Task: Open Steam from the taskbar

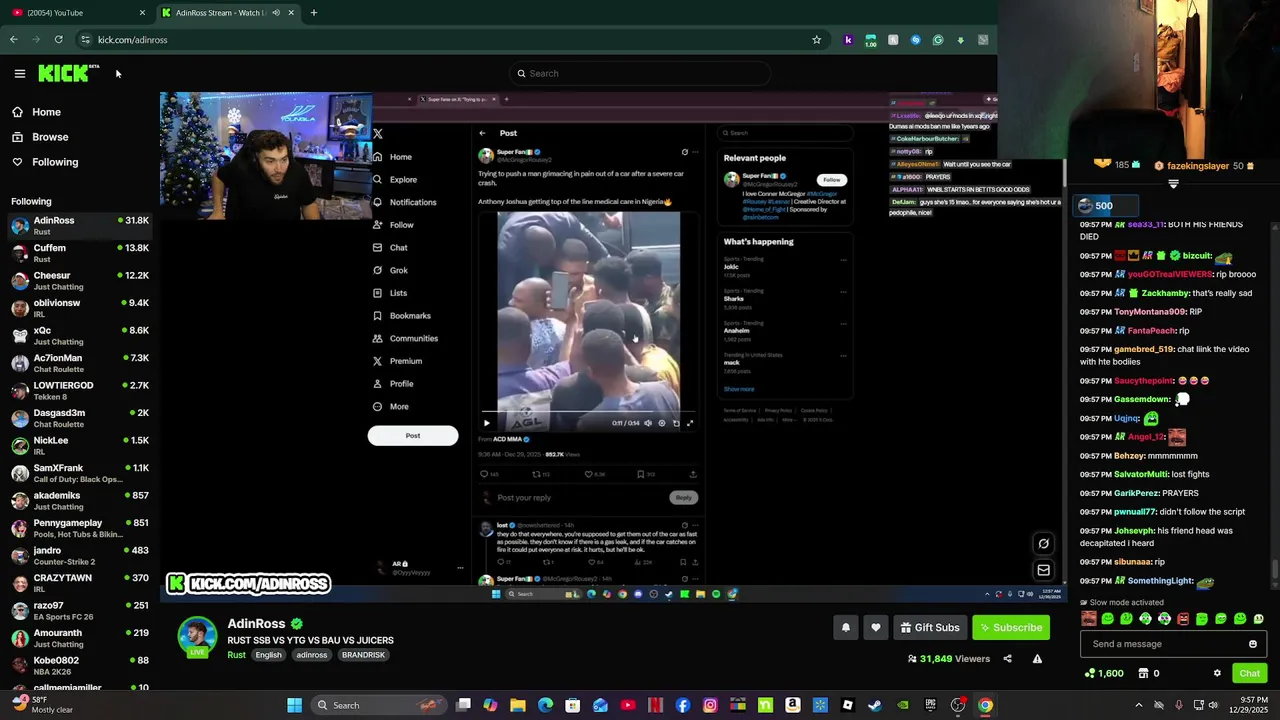Action: (x=875, y=705)
